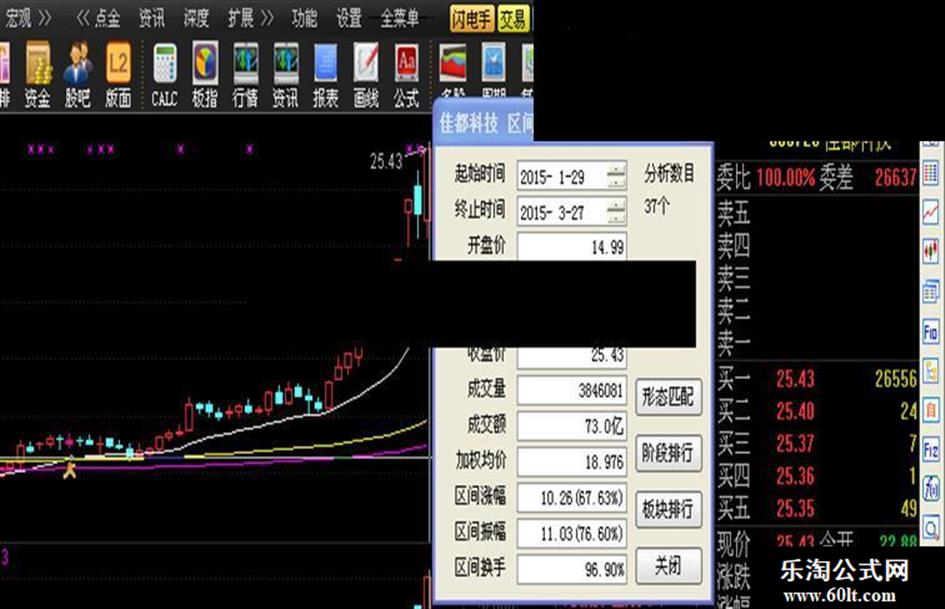Viewport: 945px width, 609px height.
Task: Click the F12 sidebar icon
Action: (931, 449)
